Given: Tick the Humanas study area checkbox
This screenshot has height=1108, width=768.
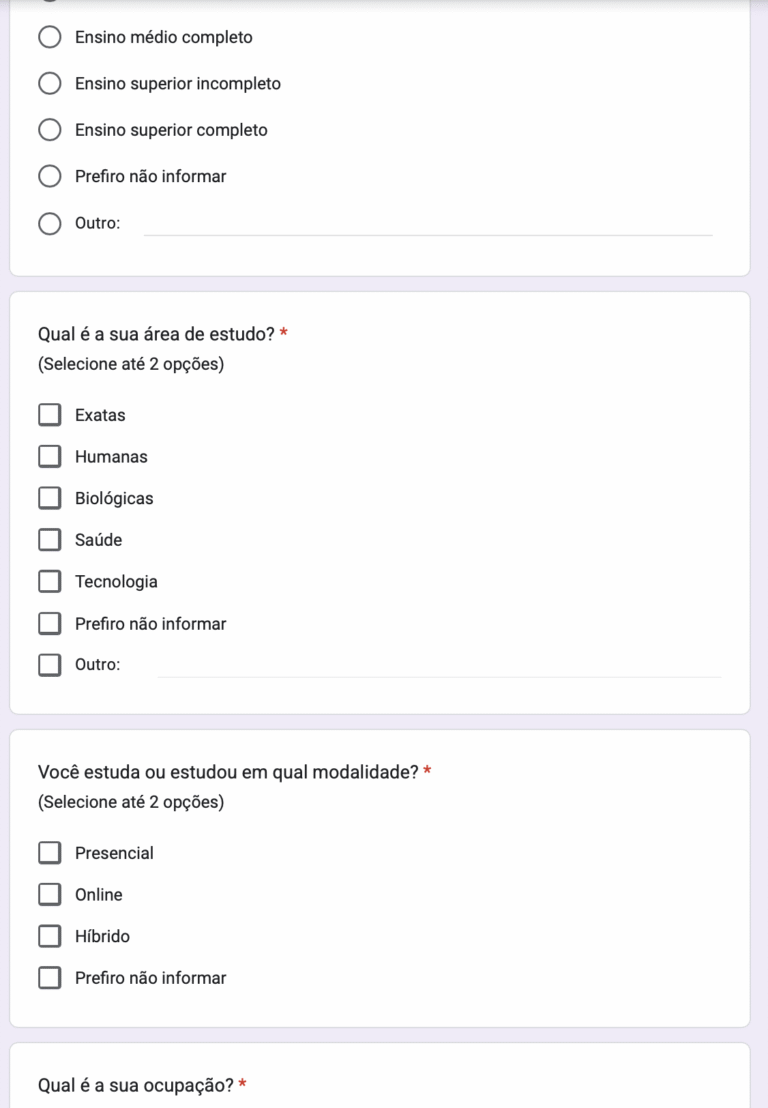Looking at the screenshot, I should pyautogui.click(x=49, y=457).
